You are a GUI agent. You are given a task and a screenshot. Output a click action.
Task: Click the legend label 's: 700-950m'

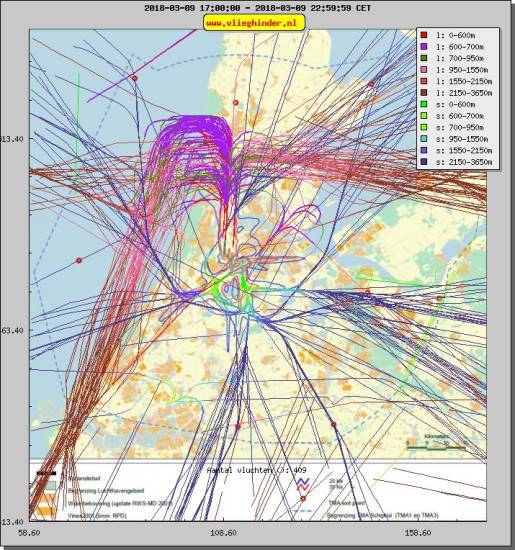pyautogui.click(x=460, y=127)
